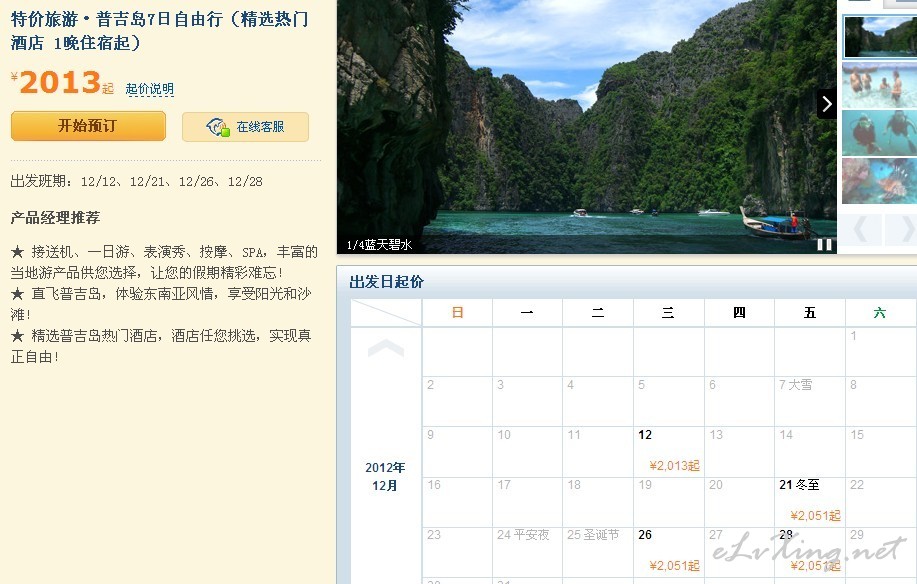Click calendar date 29
This screenshot has width=917, height=584.
coord(857,535)
